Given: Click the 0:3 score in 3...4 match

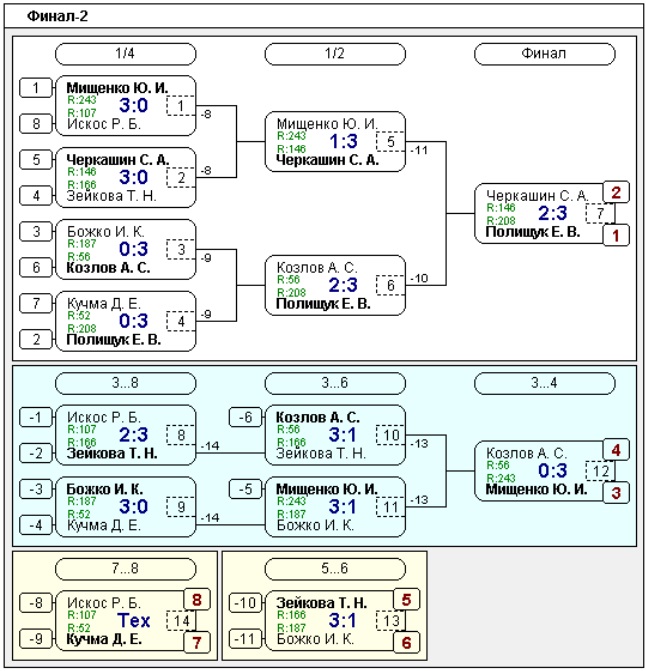Looking at the screenshot, I should click(553, 471).
